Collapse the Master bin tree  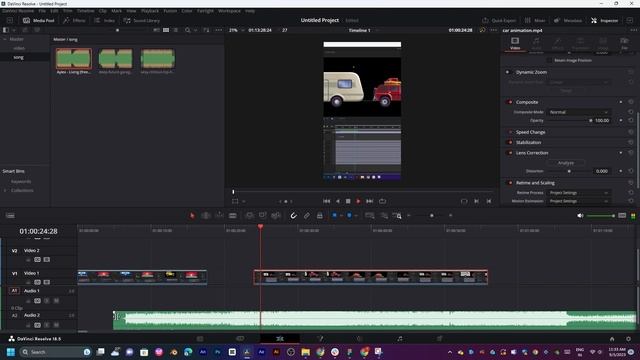coord(5,39)
